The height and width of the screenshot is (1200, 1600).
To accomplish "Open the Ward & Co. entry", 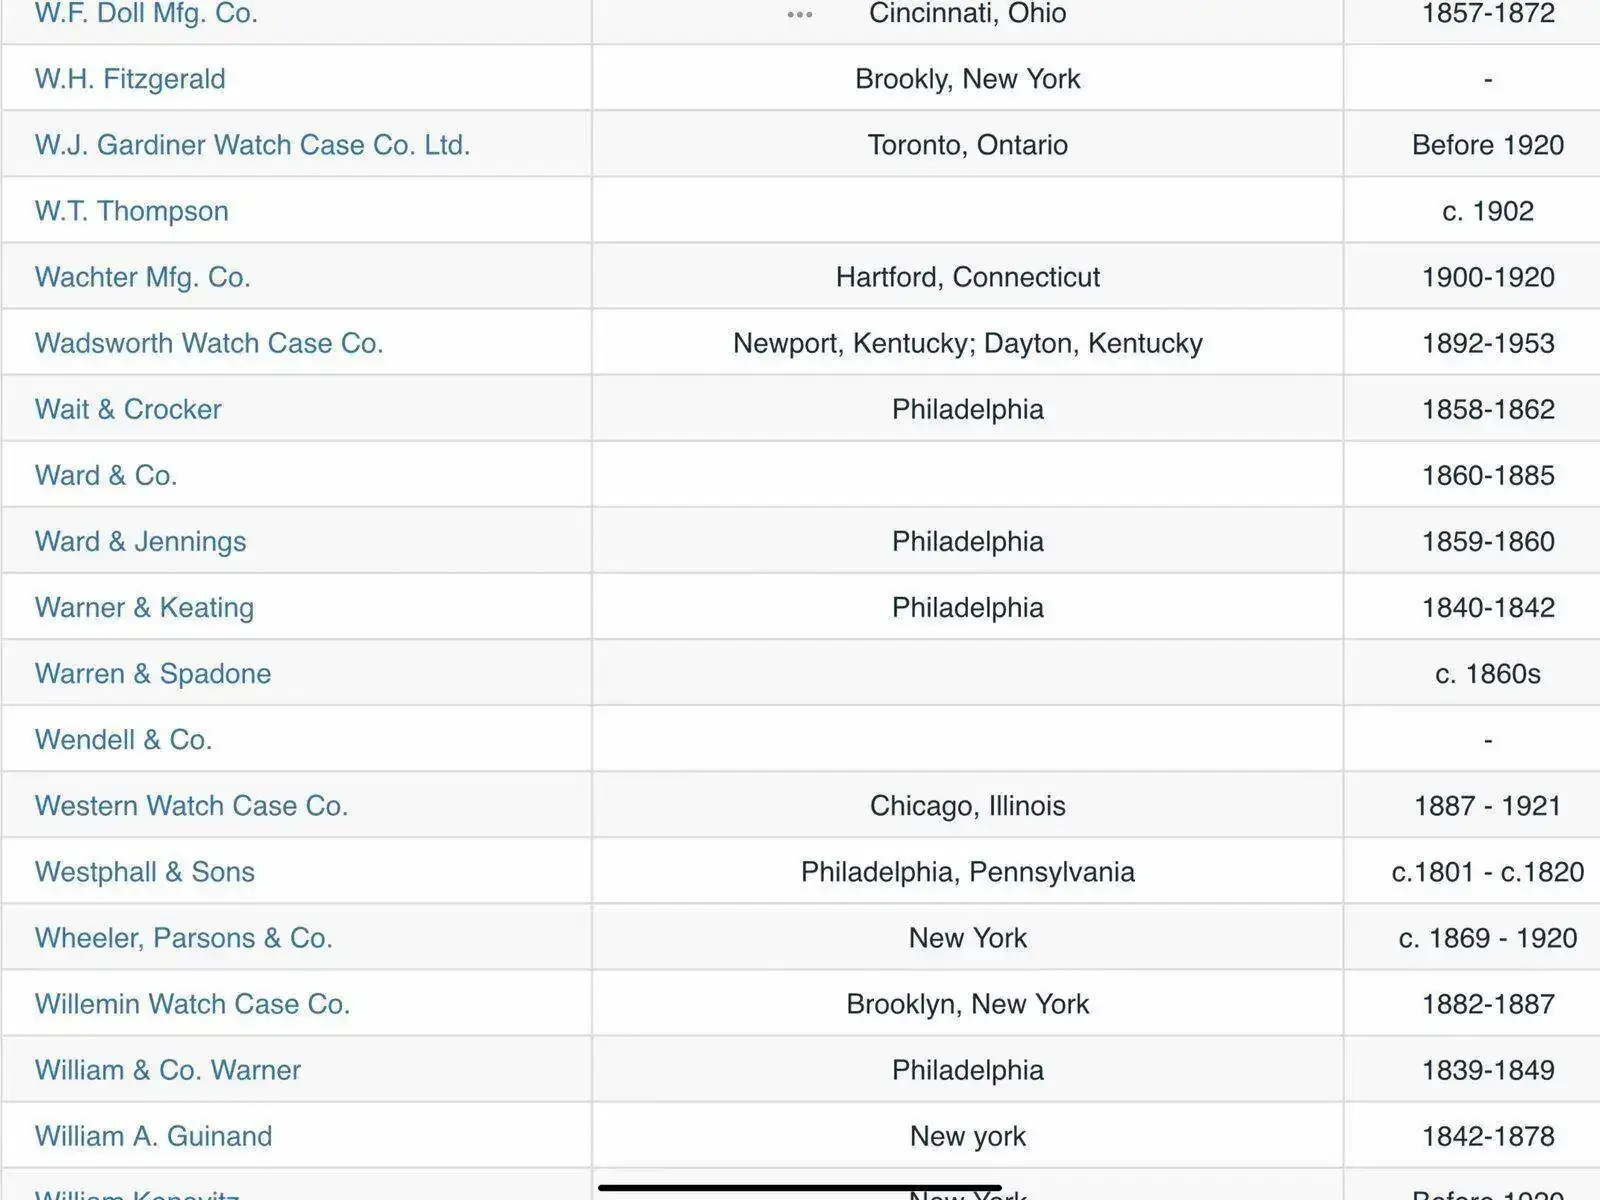I will [x=106, y=475].
